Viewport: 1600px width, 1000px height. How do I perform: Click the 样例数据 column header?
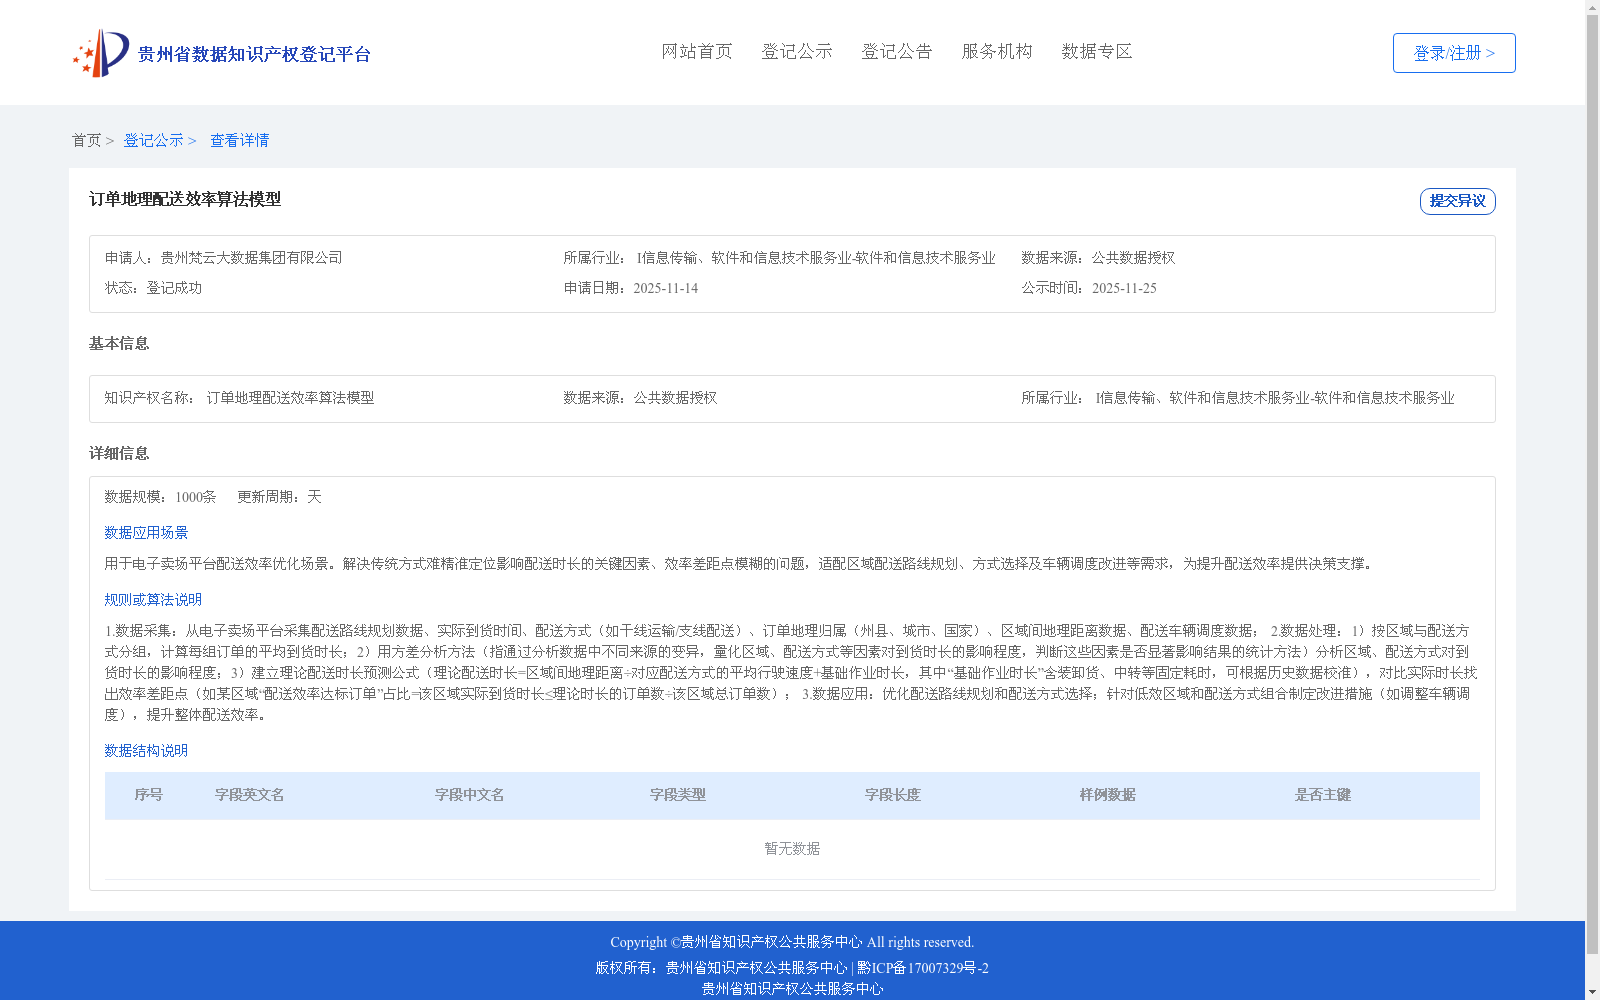pyautogui.click(x=1108, y=795)
